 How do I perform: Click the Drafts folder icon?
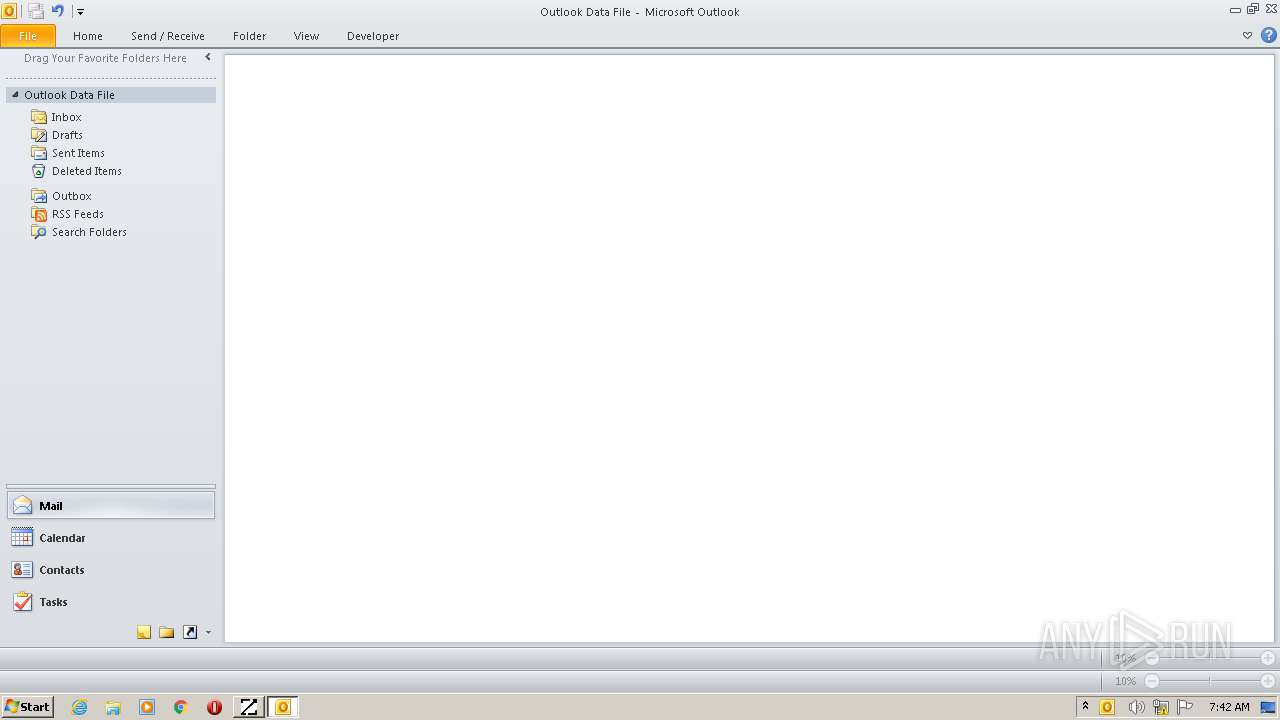pos(39,135)
